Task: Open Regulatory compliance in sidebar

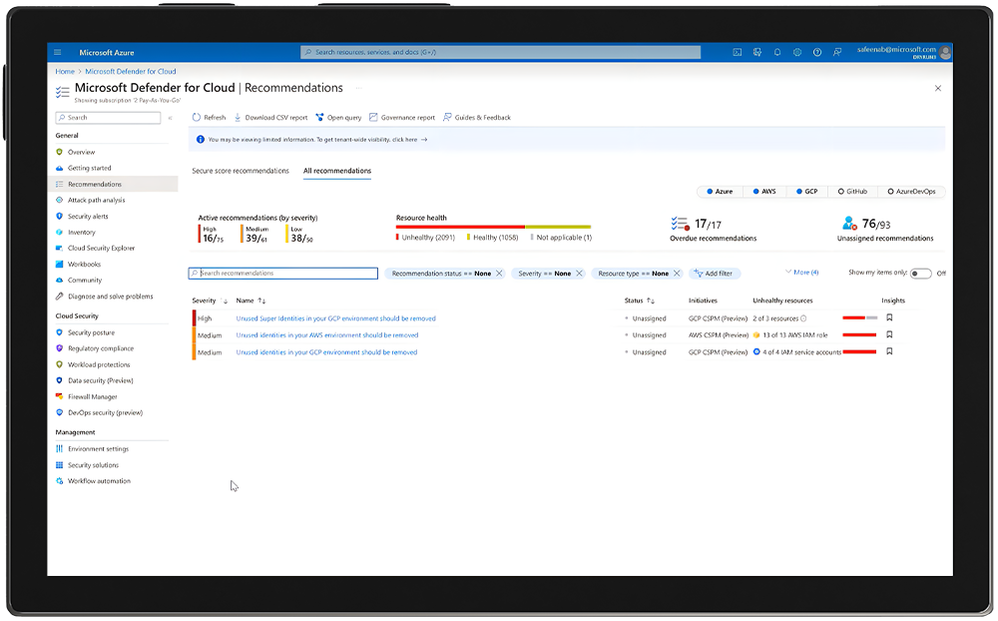Action: (x=101, y=349)
